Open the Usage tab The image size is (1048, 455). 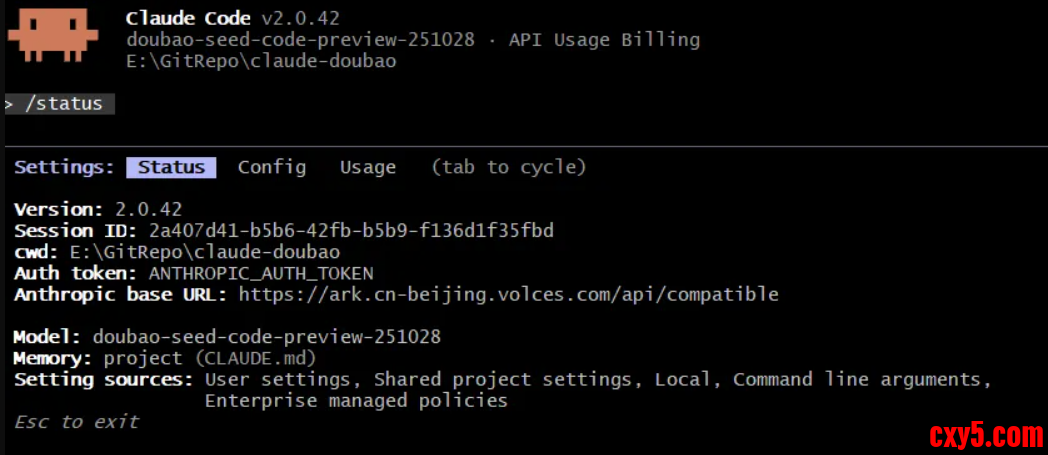pyautogui.click(x=368, y=167)
